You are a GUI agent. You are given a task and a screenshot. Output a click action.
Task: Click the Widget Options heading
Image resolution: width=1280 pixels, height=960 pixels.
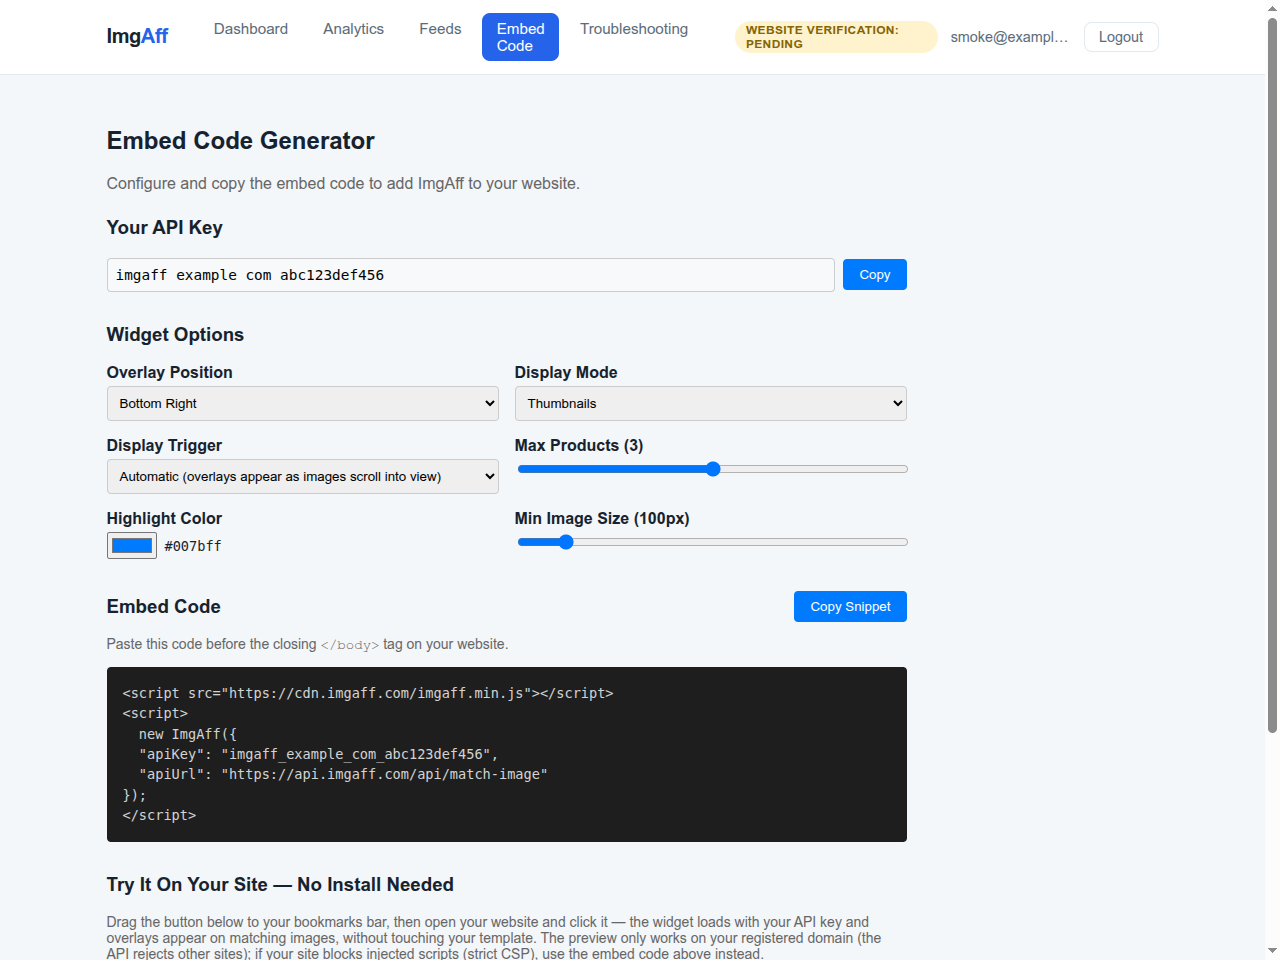[x=175, y=335]
